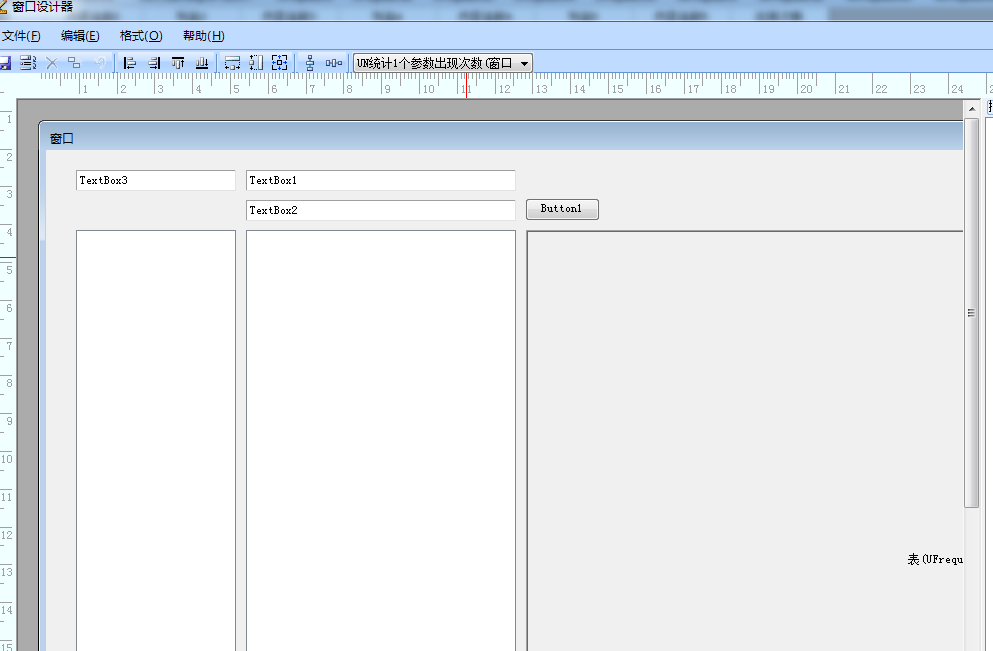Select the TextBox3 input field

tap(155, 181)
